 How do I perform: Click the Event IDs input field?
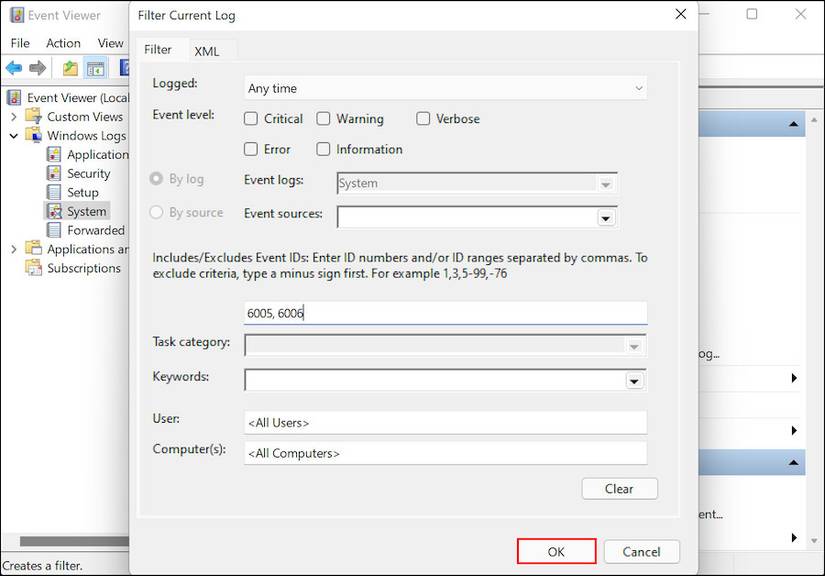445,313
